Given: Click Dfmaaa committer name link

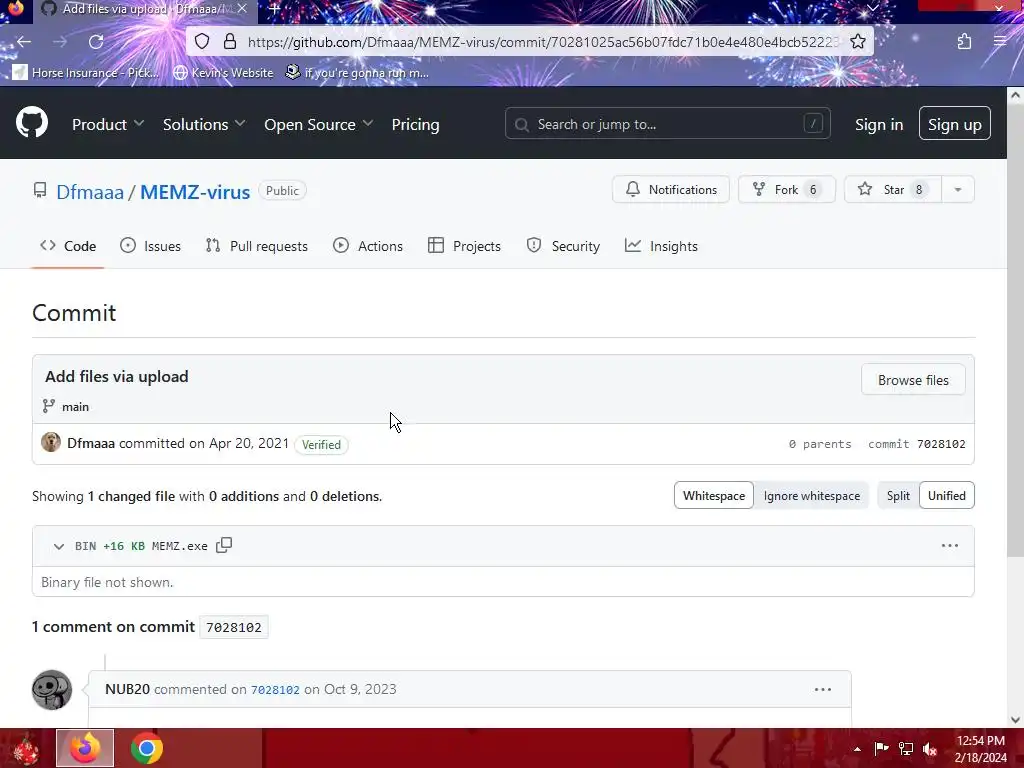Looking at the screenshot, I should 91,443.
